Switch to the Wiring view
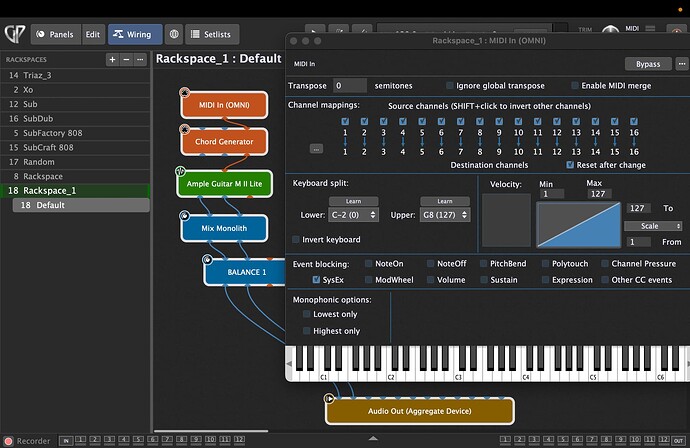 [135, 34]
